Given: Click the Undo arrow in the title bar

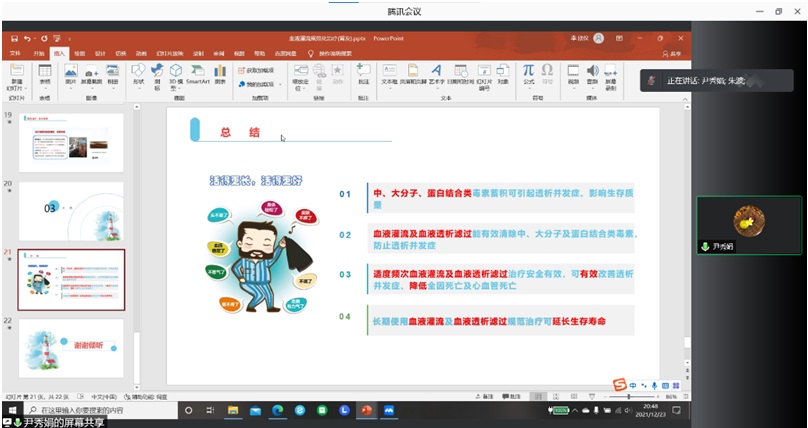Looking at the screenshot, I should [x=29, y=38].
